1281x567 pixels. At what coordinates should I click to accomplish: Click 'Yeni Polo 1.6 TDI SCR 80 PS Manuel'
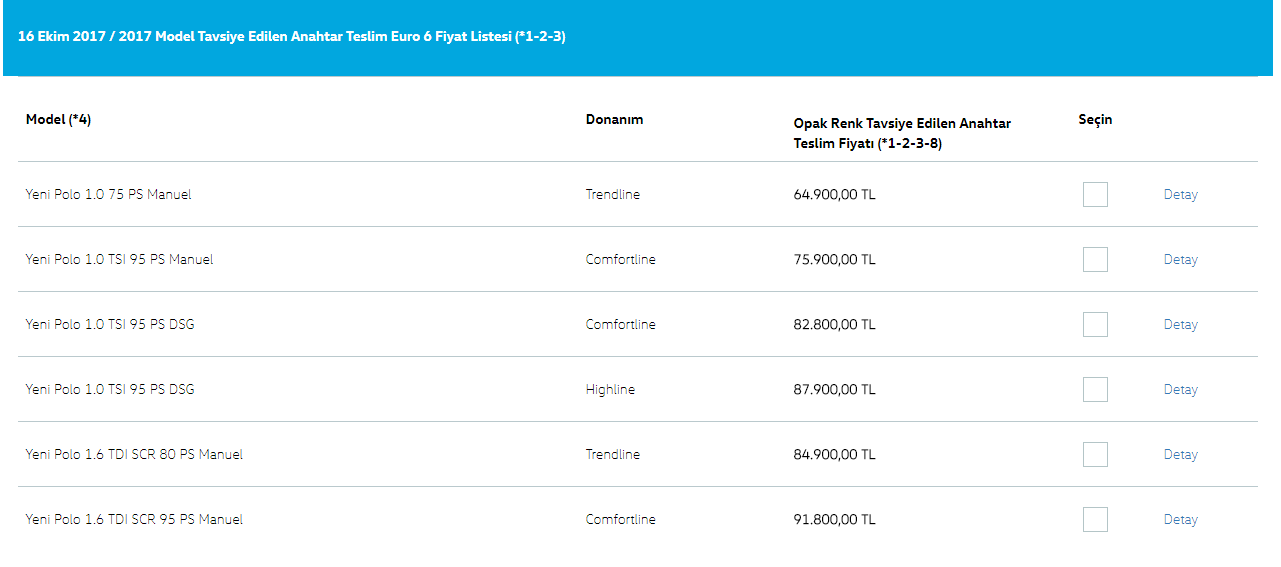[134, 455]
